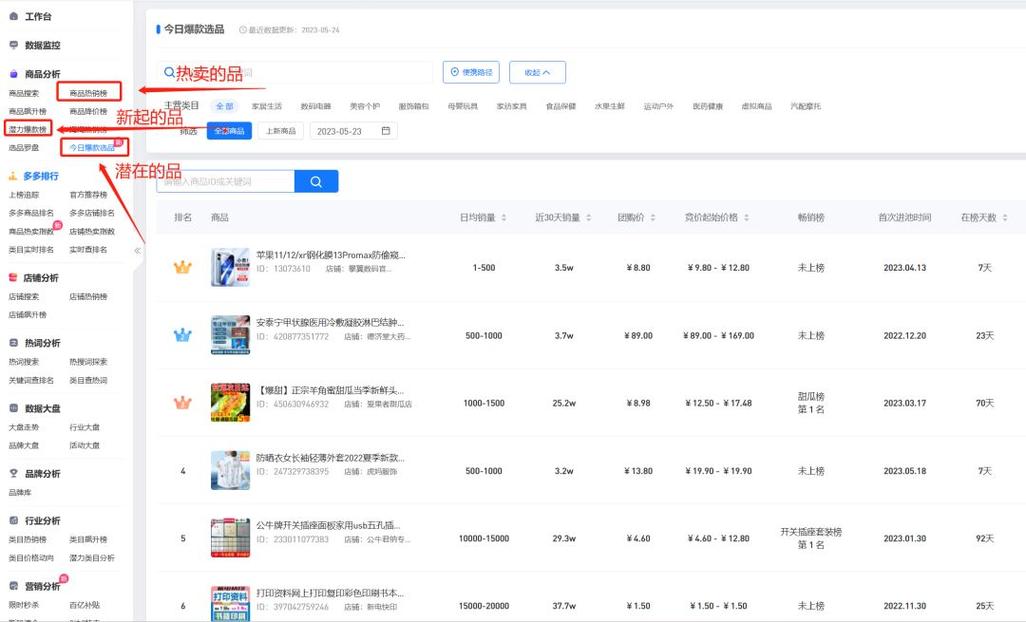1026x622 pixels.
Task: Open 行业大盘 in sidebar
Action: (x=84, y=427)
